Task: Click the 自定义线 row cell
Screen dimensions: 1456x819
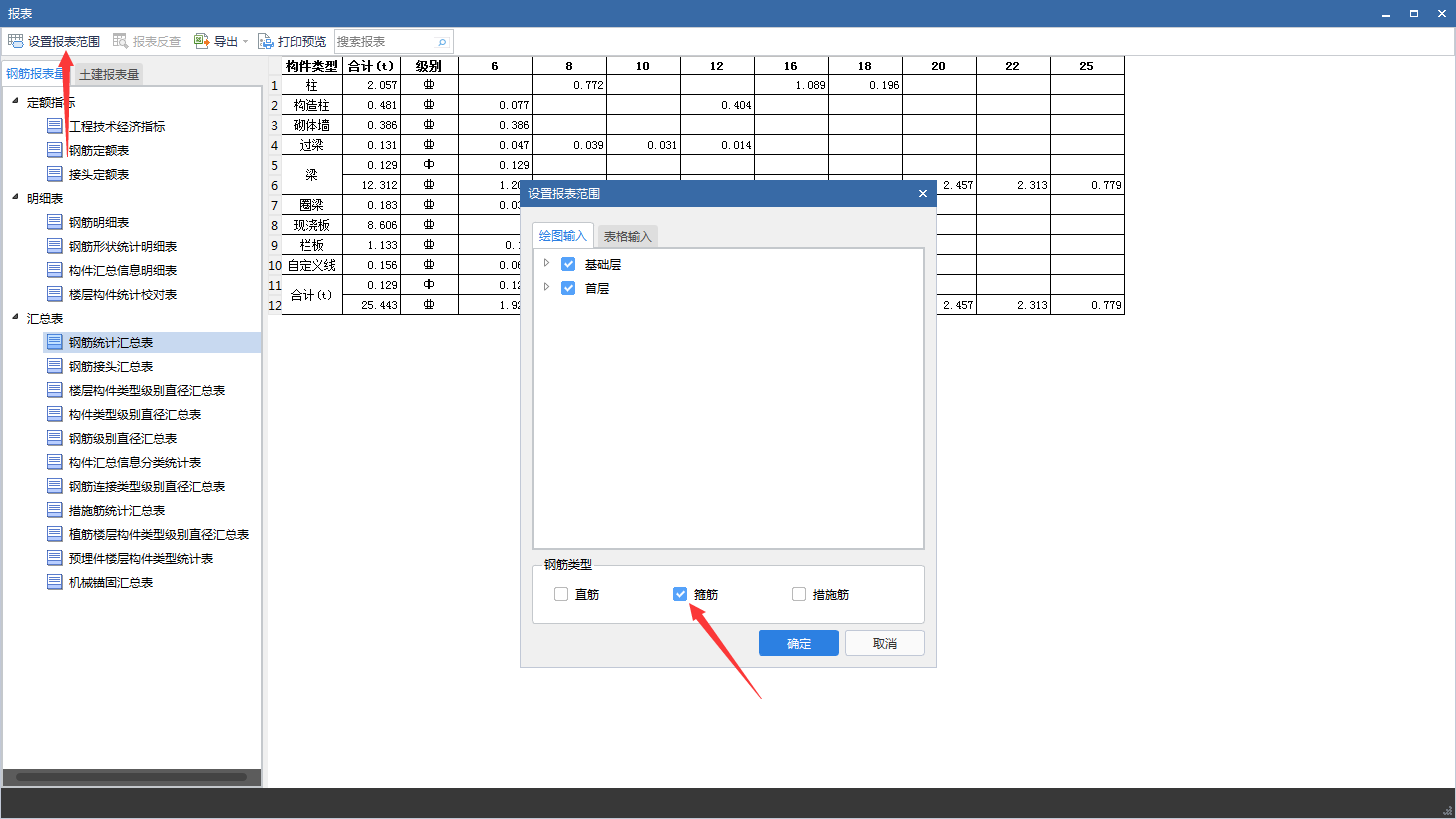Action: [x=312, y=265]
